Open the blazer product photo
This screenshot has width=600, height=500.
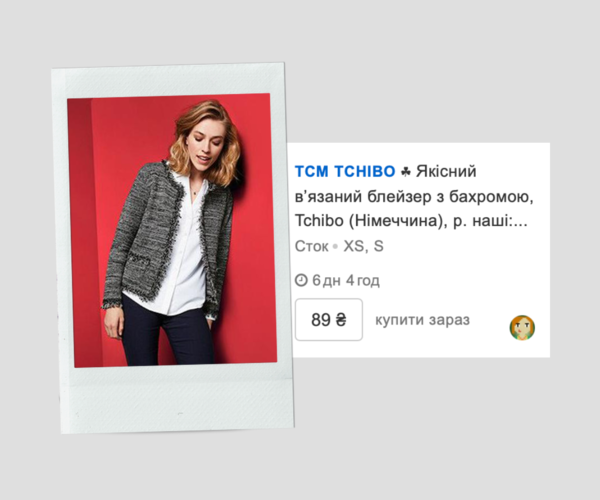coord(172,231)
